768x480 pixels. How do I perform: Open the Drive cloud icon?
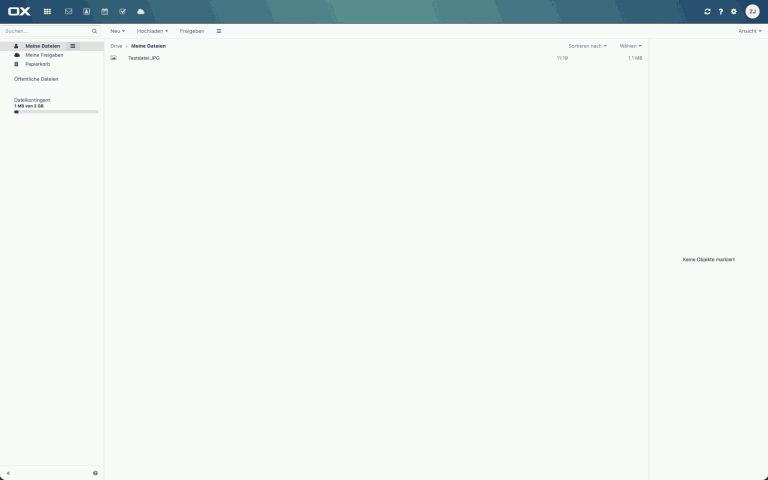(x=141, y=11)
